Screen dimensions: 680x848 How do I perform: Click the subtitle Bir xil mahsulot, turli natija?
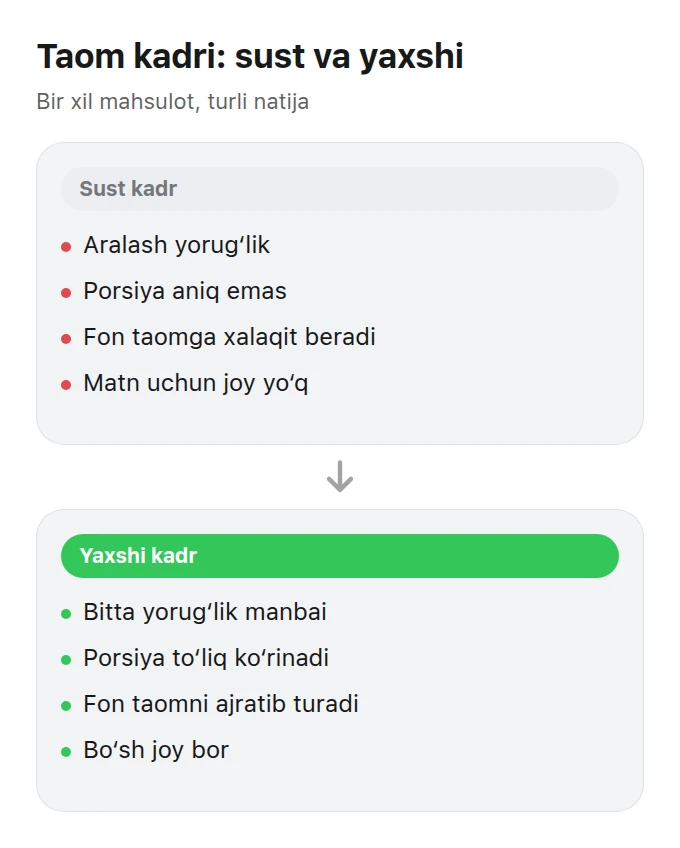click(173, 102)
